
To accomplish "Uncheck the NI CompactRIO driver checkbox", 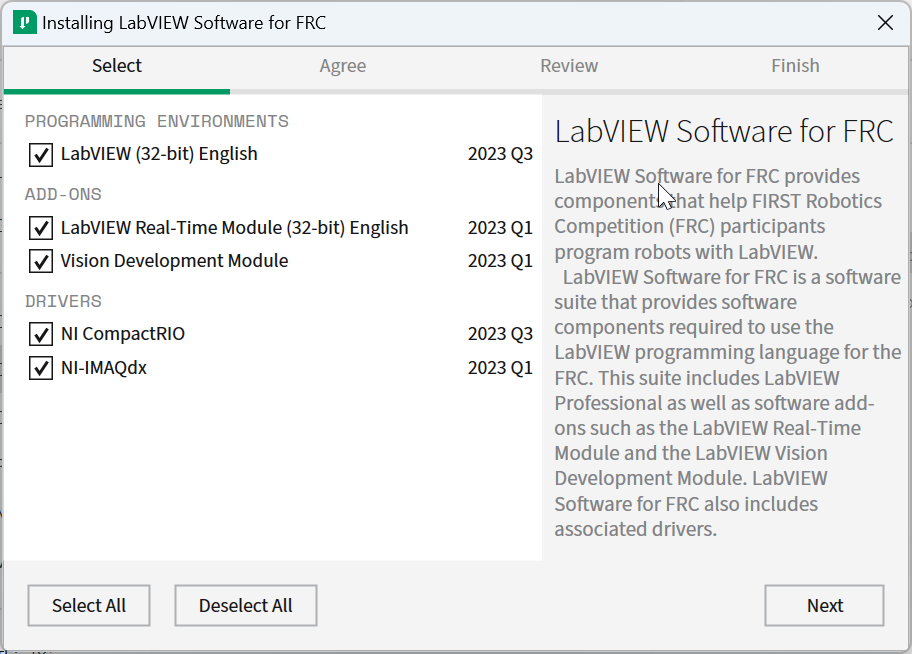I will pos(41,335).
